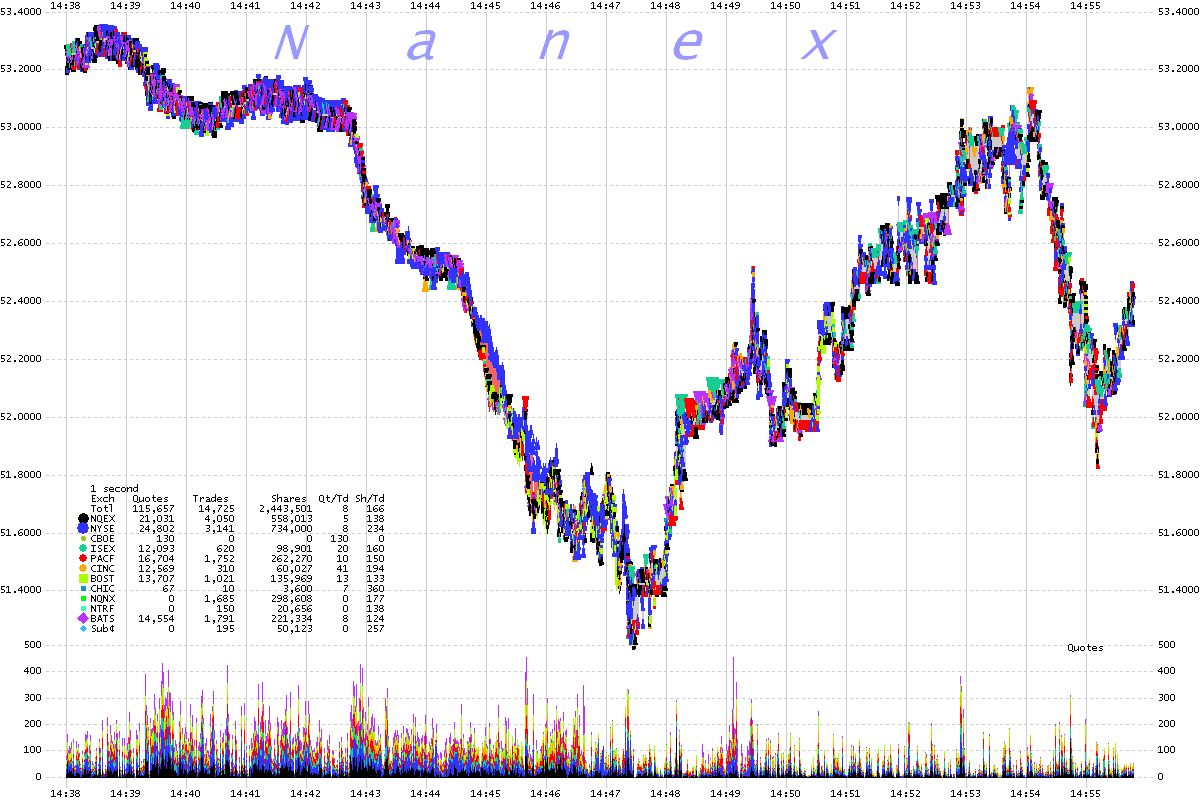Click the Quotes label above the volume histogram
Image resolution: width=1200 pixels, height=800 pixels.
1085,647
